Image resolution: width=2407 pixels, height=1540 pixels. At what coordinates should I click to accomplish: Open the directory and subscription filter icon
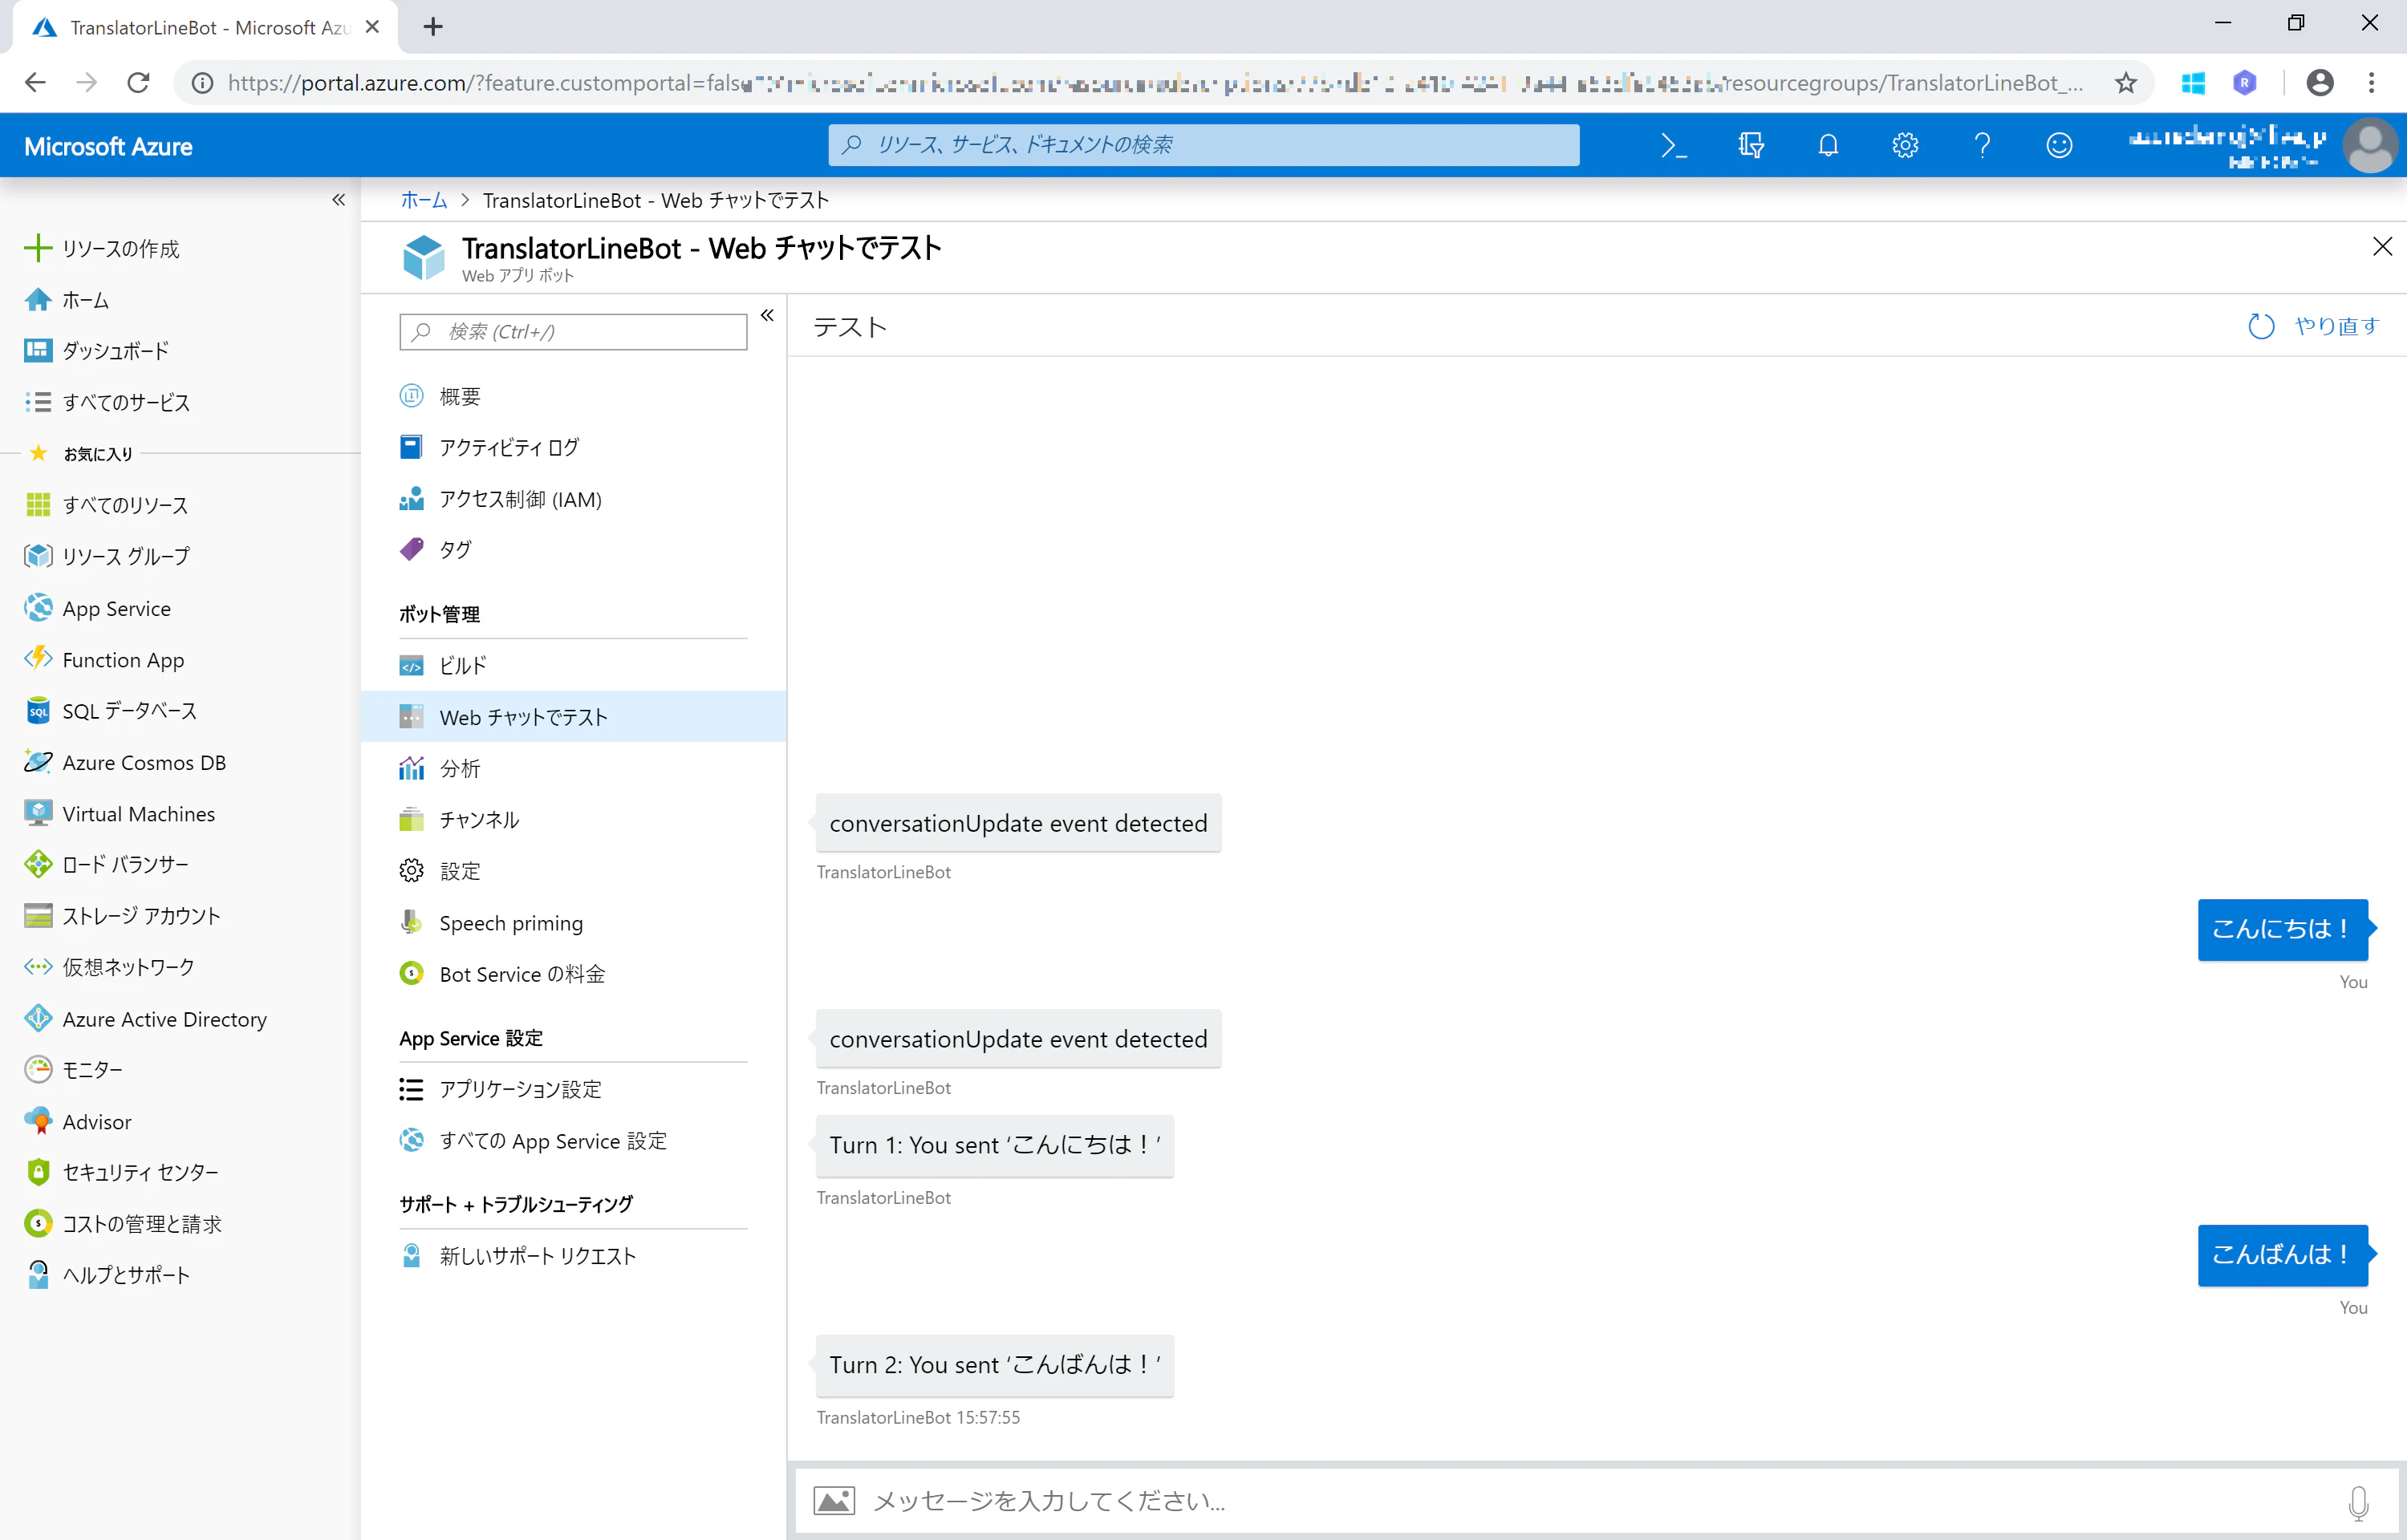pyautogui.click(x=1750, y=145)
